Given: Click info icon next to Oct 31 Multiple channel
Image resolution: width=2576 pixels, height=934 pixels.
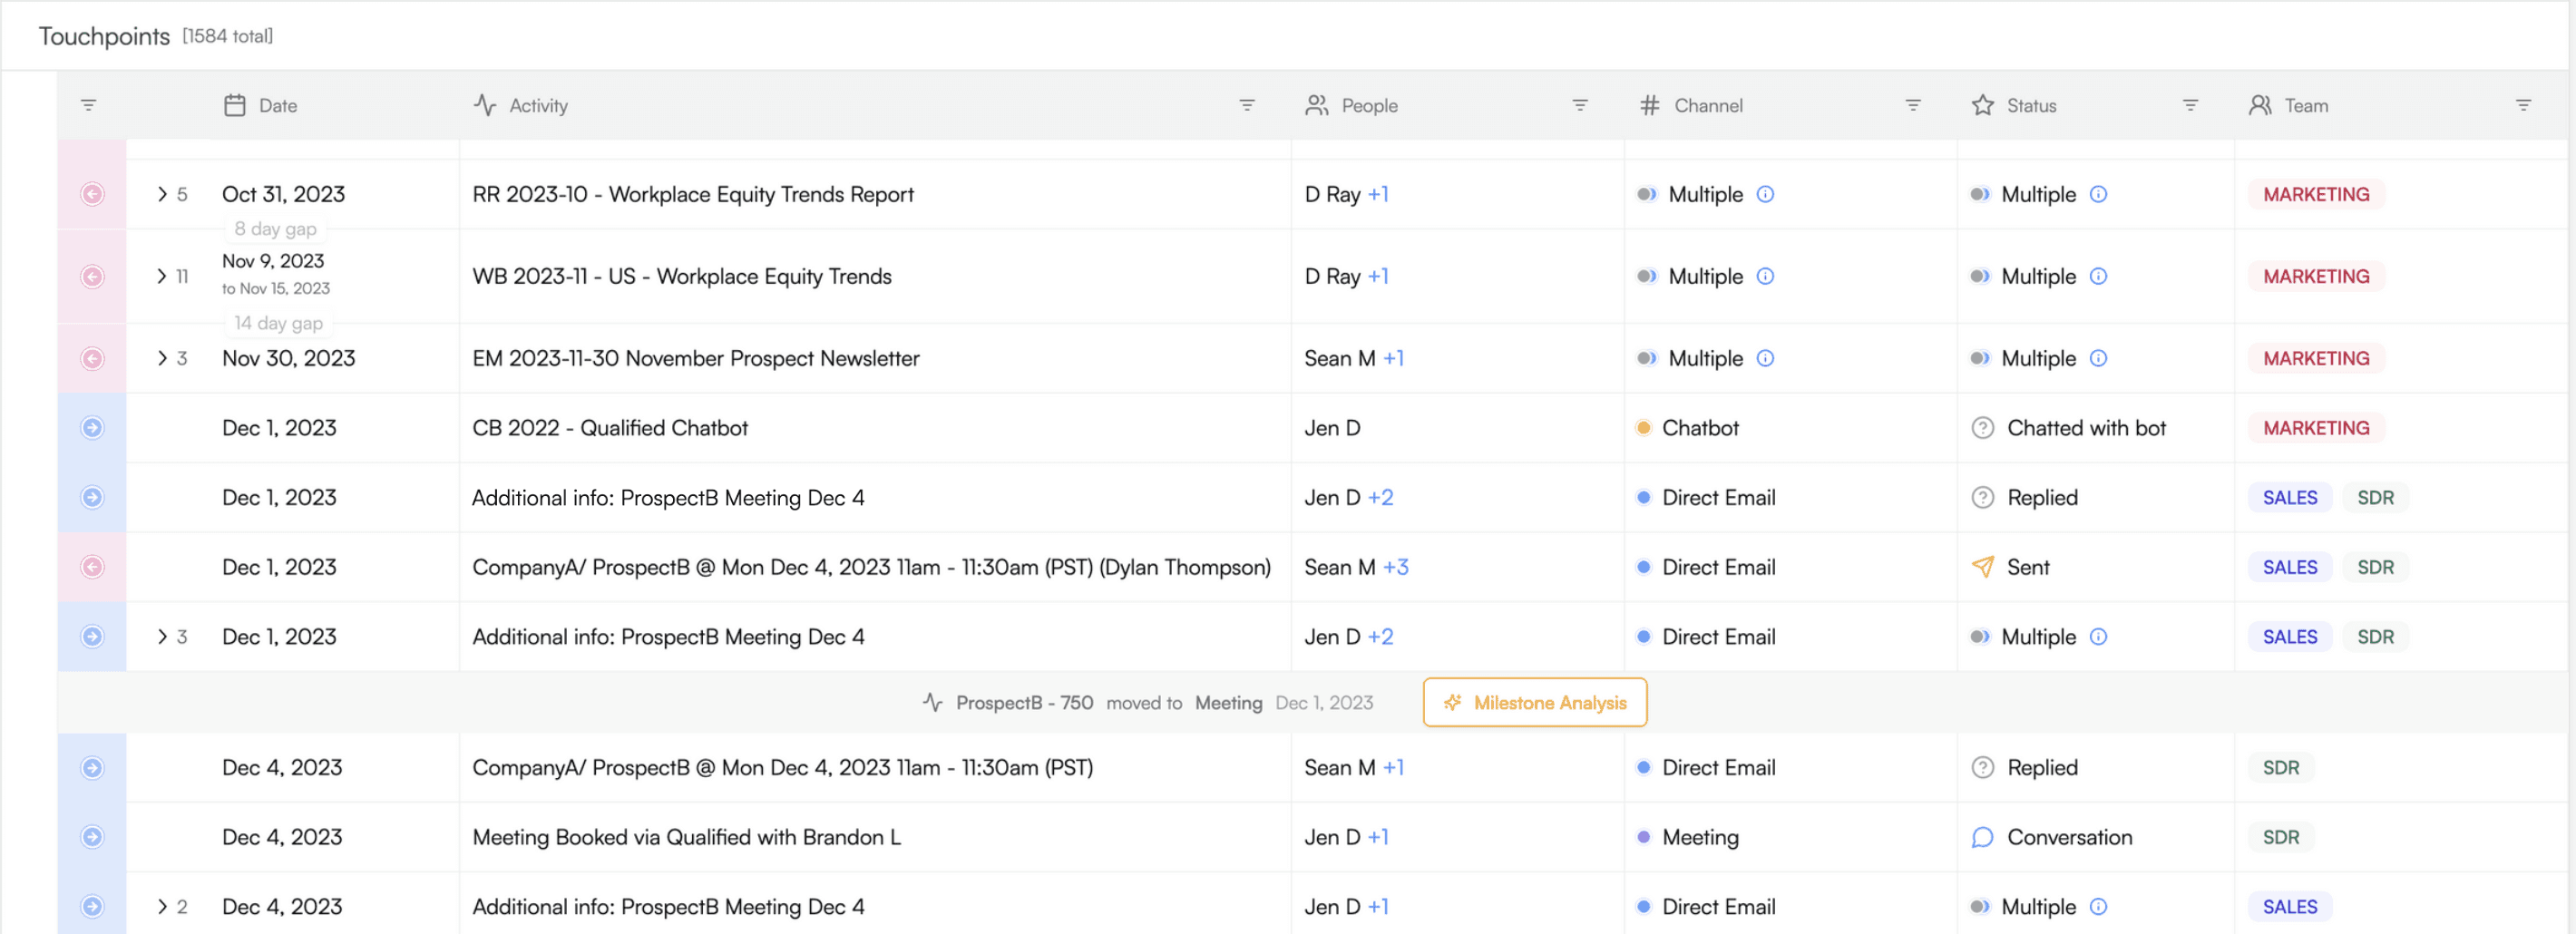Looking at the screenshot, I should [x=1765, y=194].
